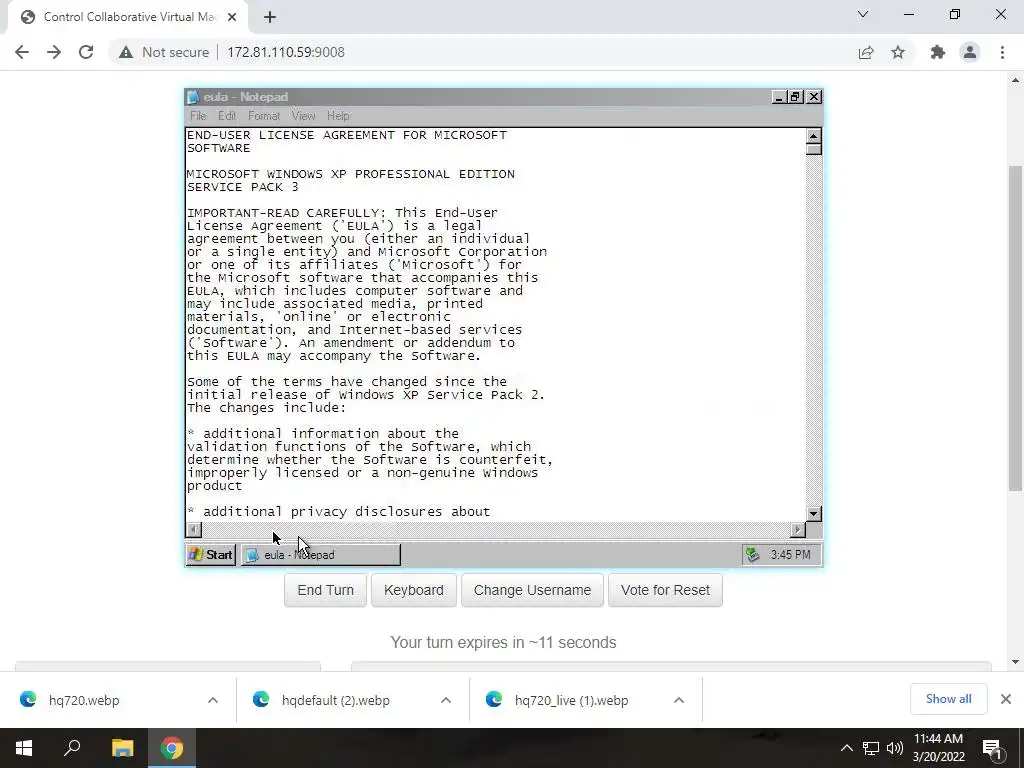Screen dimensions: 1024x768
Task: Click Notepad's scroll down arrow
Action: point(813,513)
